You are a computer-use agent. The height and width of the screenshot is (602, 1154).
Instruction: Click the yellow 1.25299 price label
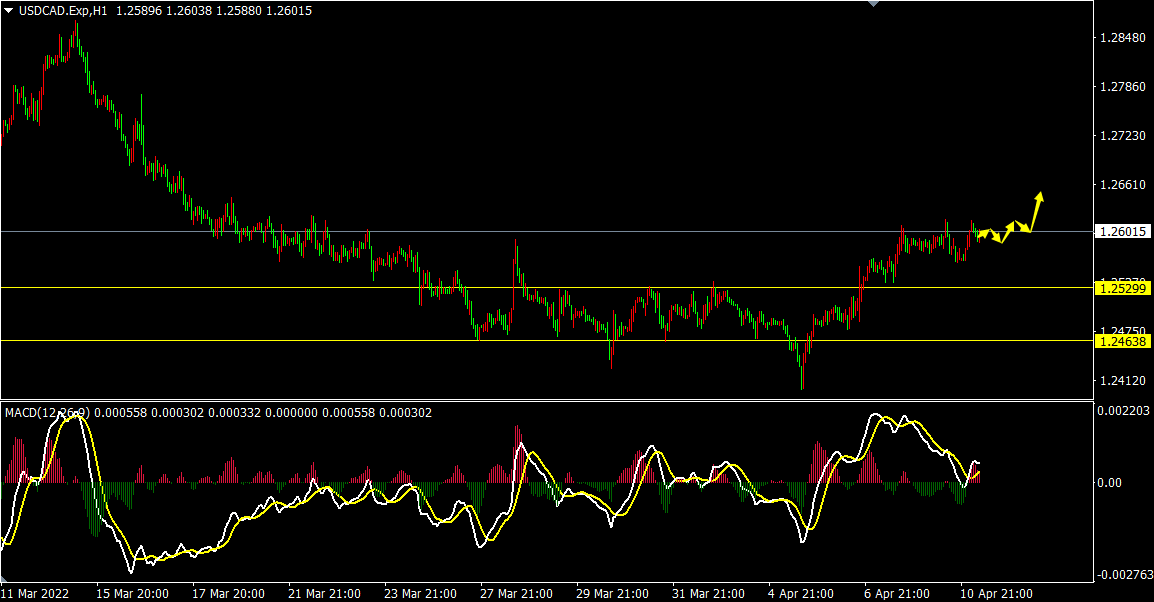coord(1123,288)
